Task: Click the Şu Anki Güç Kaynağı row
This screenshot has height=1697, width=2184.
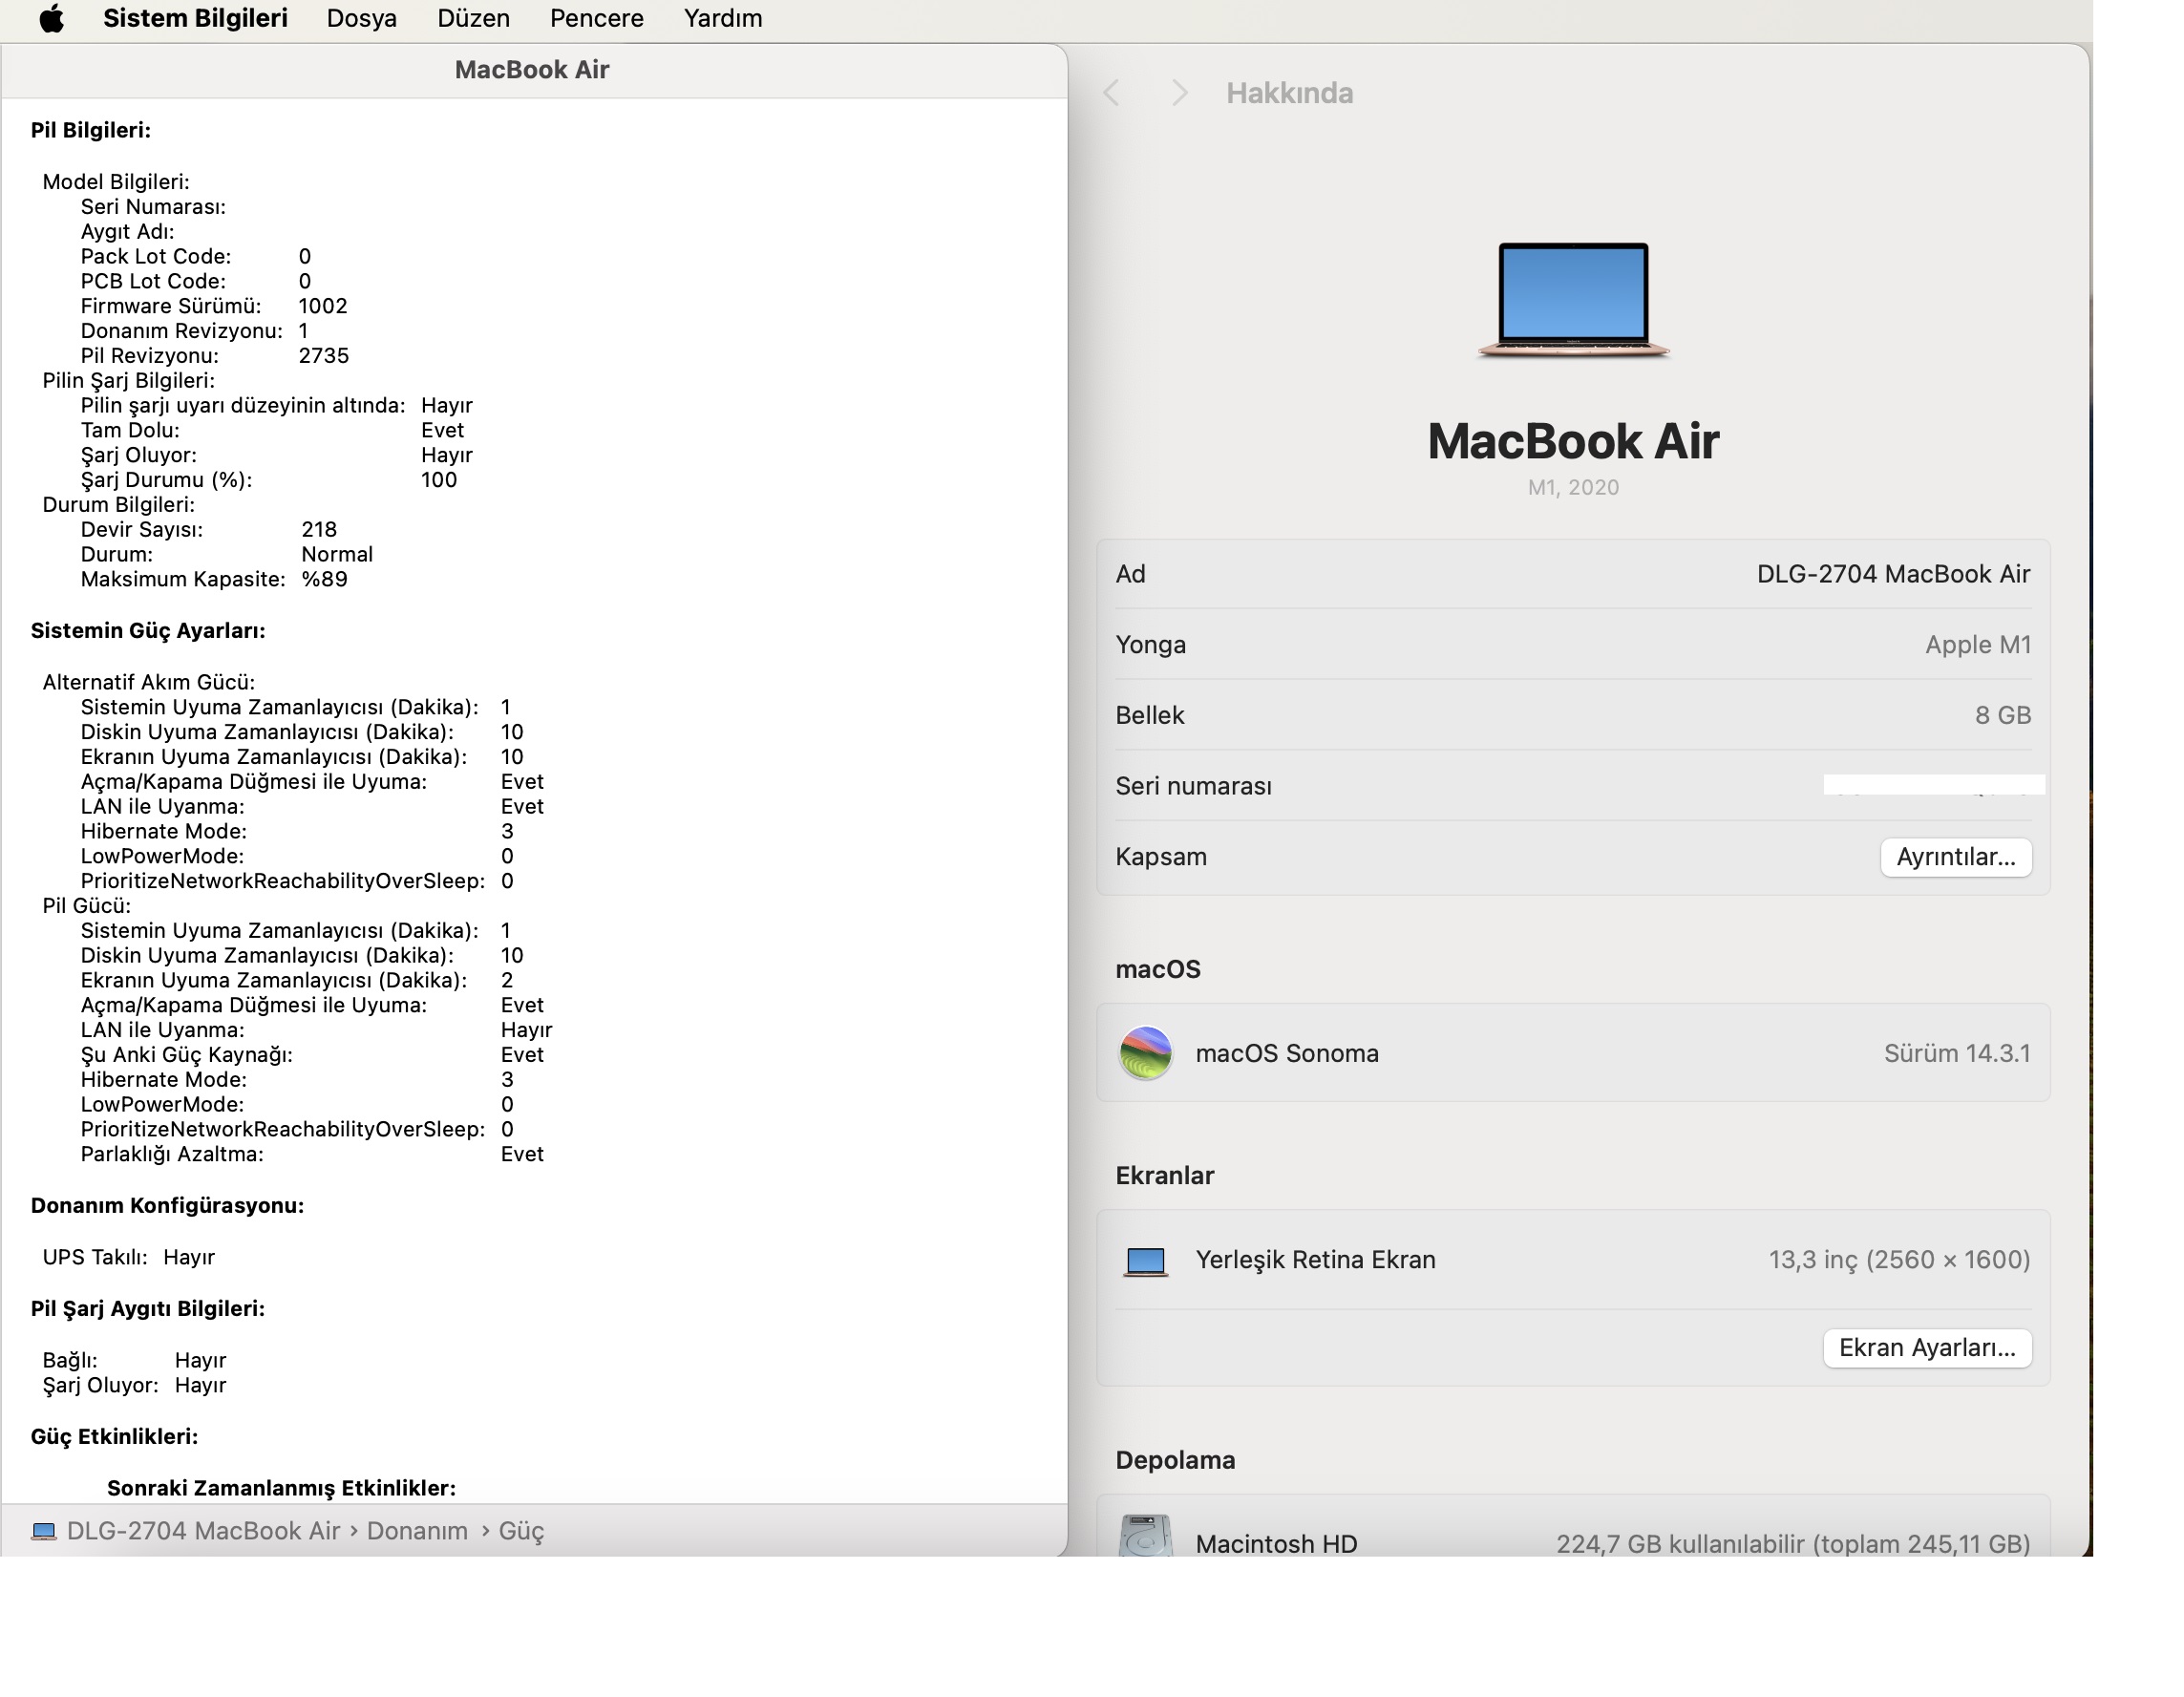Action: (x=312, y=1055)
